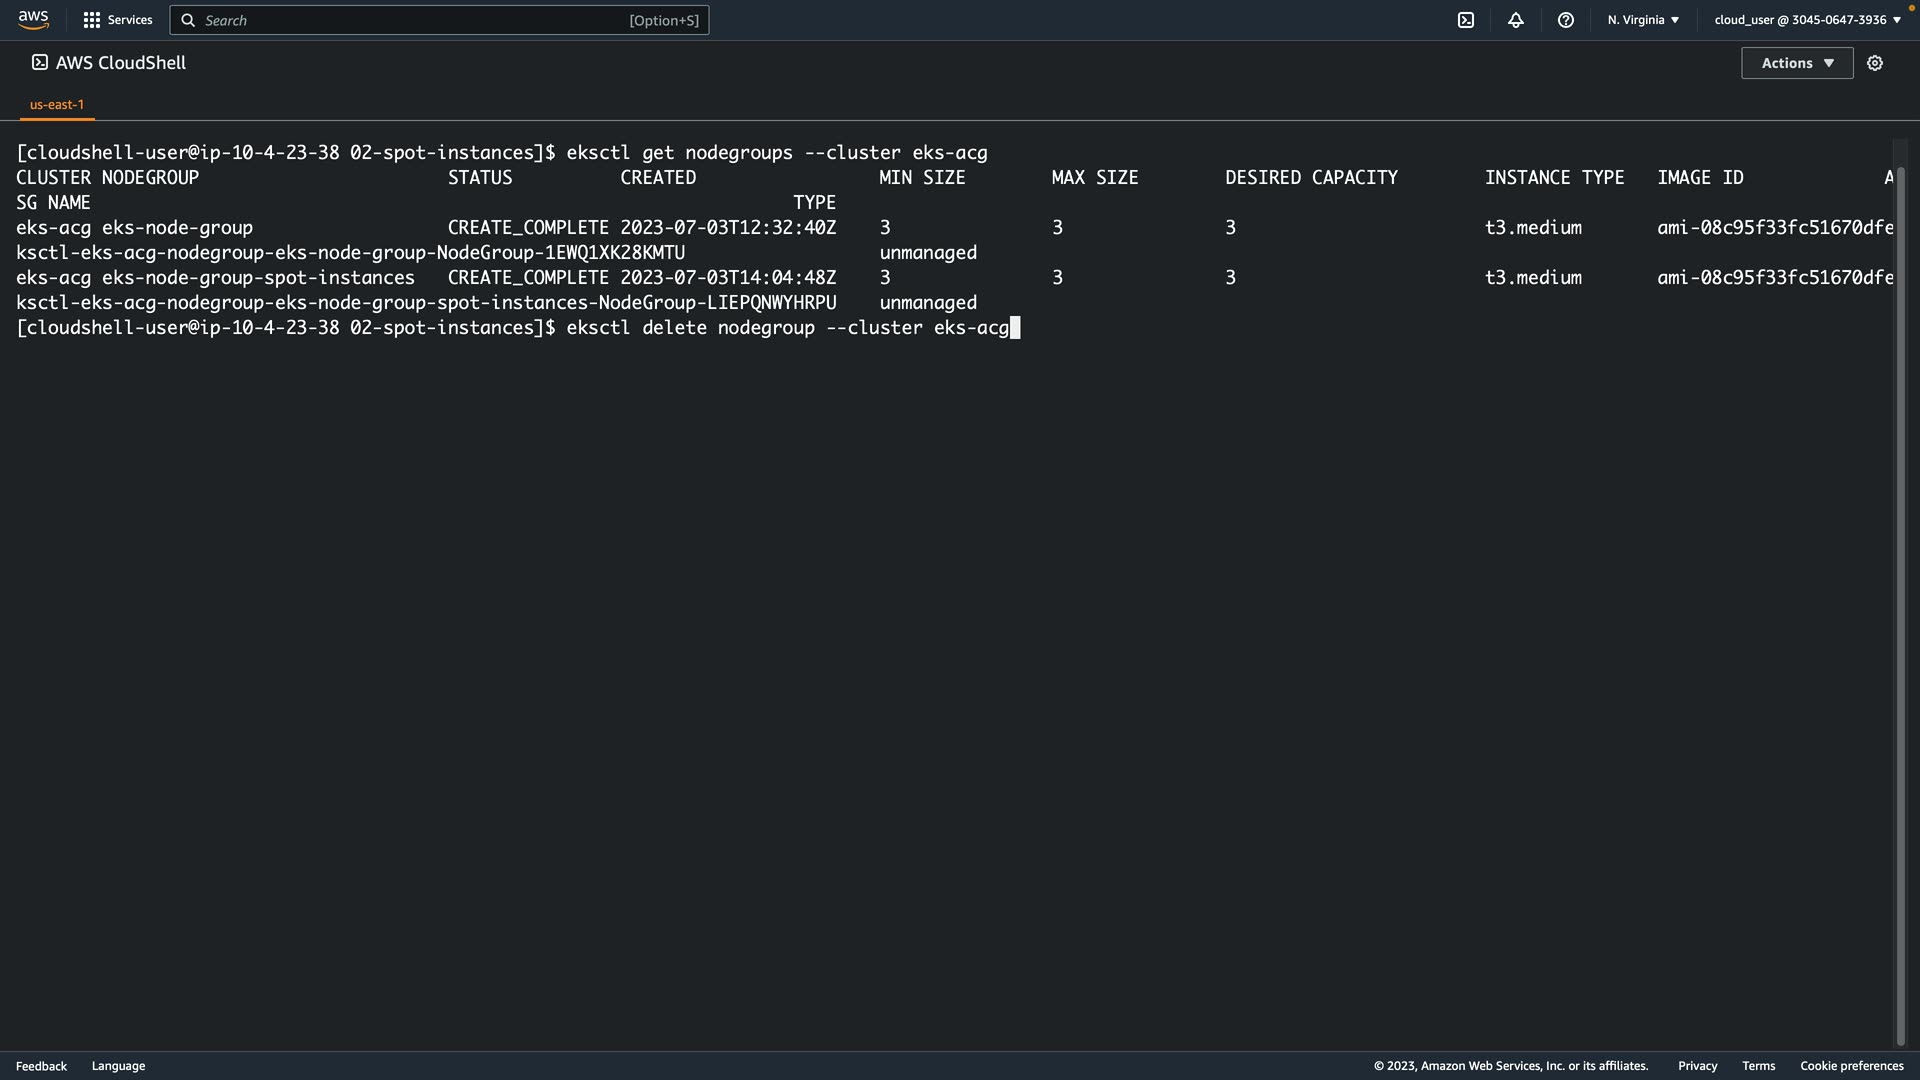Click the AWS logo home icon

click(x=33, y=19)
